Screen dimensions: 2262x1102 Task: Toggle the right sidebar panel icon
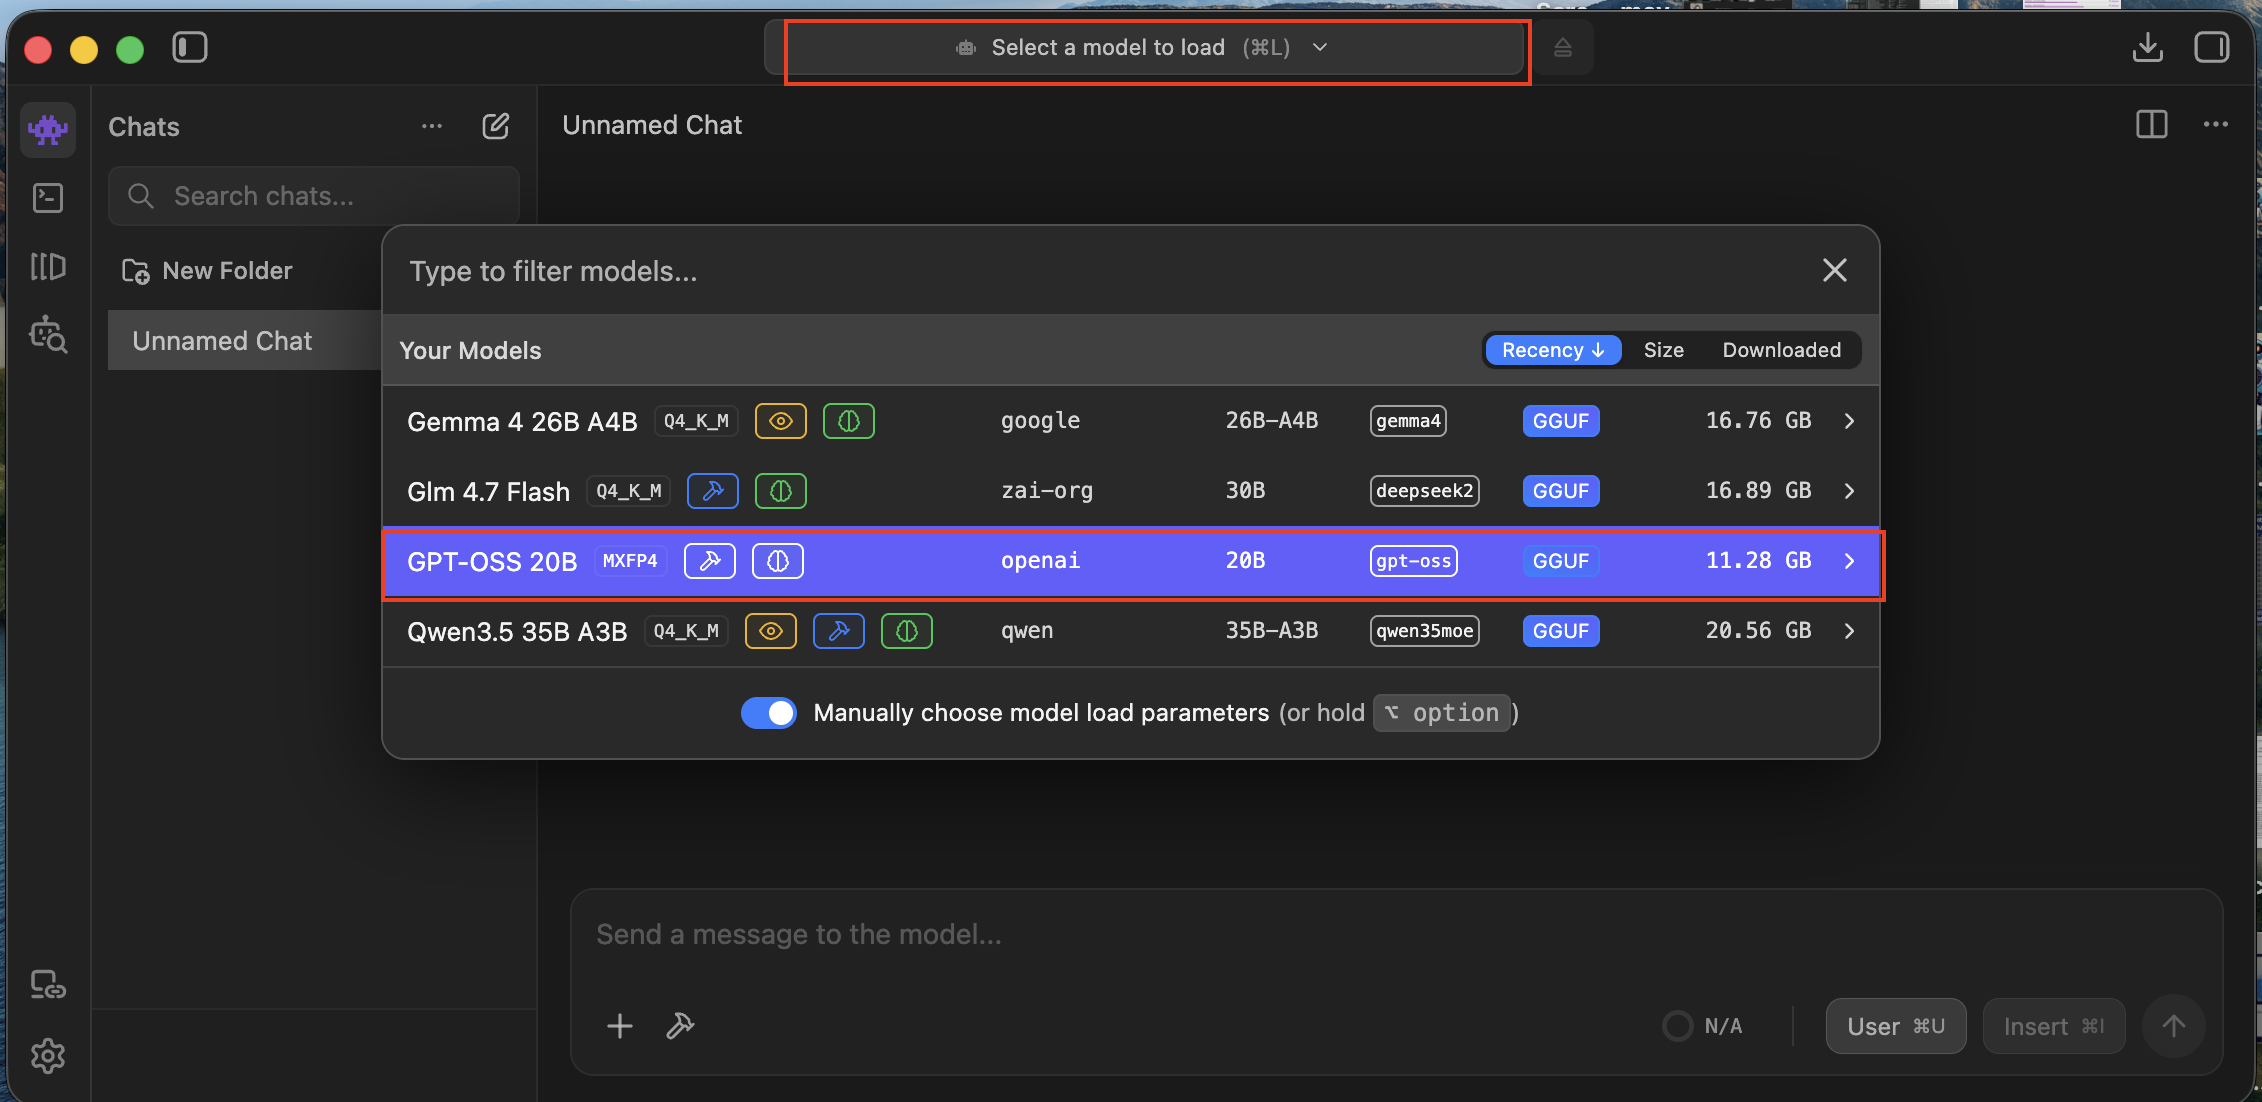[2212, 47]
